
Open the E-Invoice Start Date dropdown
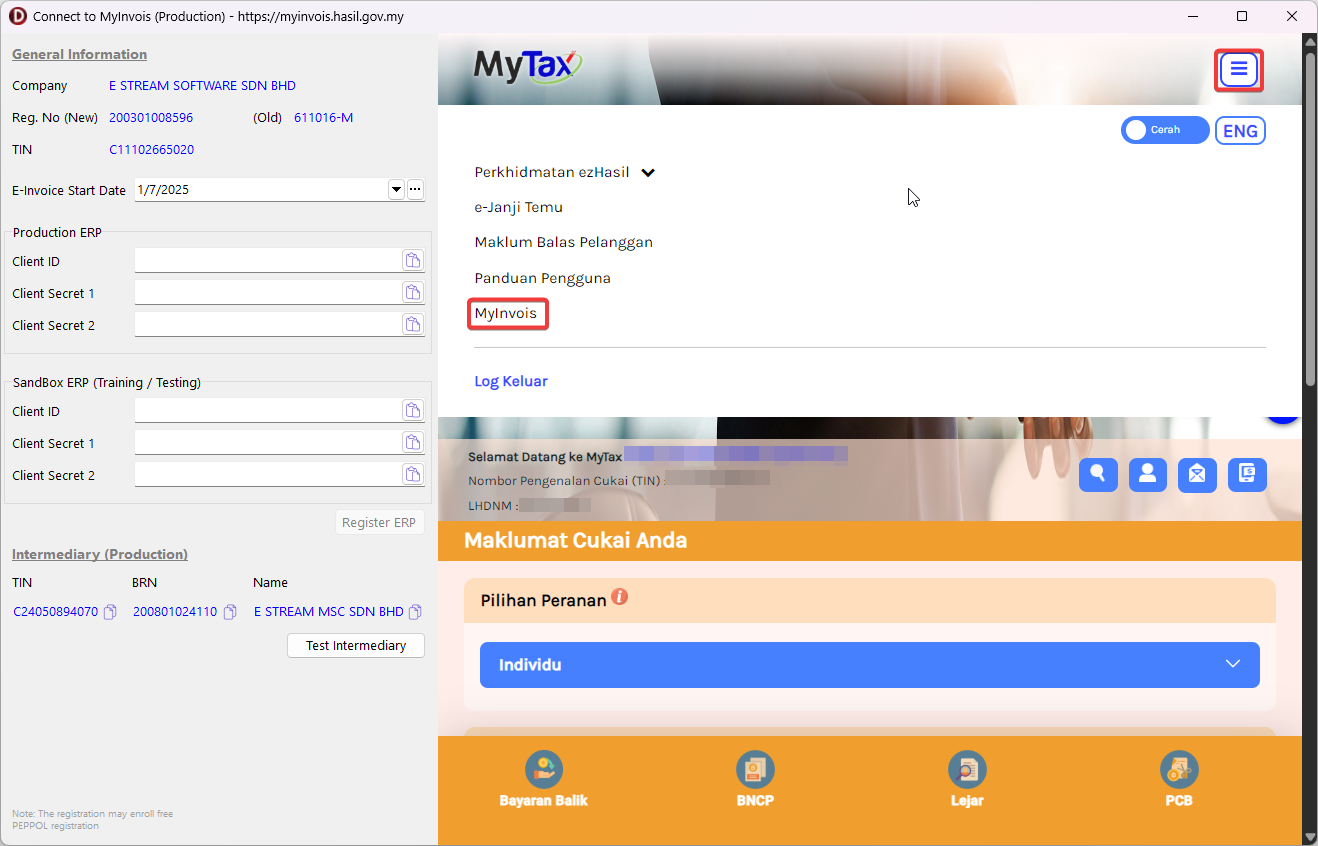click(x=396, y=189)
